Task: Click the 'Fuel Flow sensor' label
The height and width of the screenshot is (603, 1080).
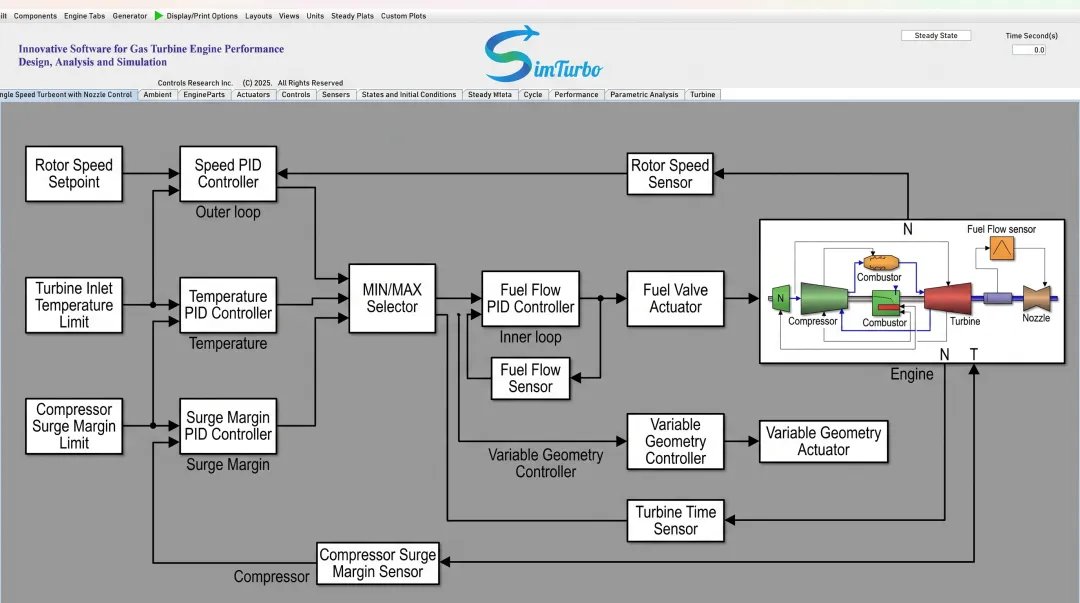Action: 1001,229
